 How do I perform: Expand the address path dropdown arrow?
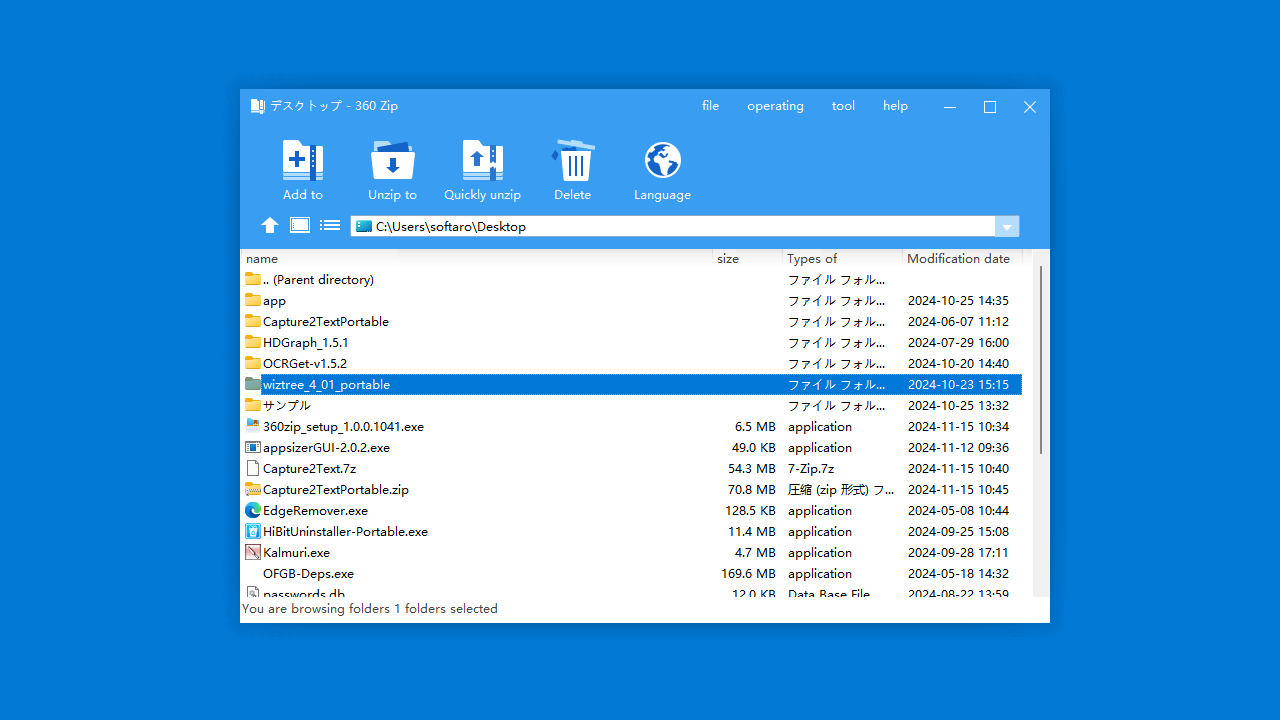point(1007,227)
